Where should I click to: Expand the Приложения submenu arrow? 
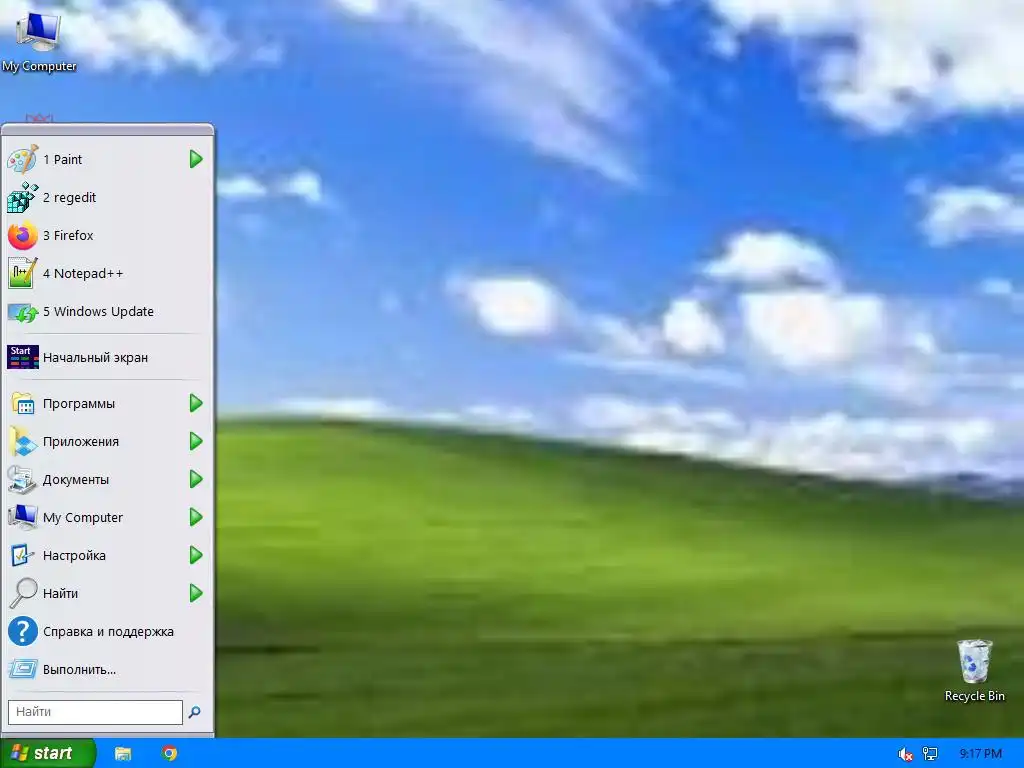pos(196,441)
